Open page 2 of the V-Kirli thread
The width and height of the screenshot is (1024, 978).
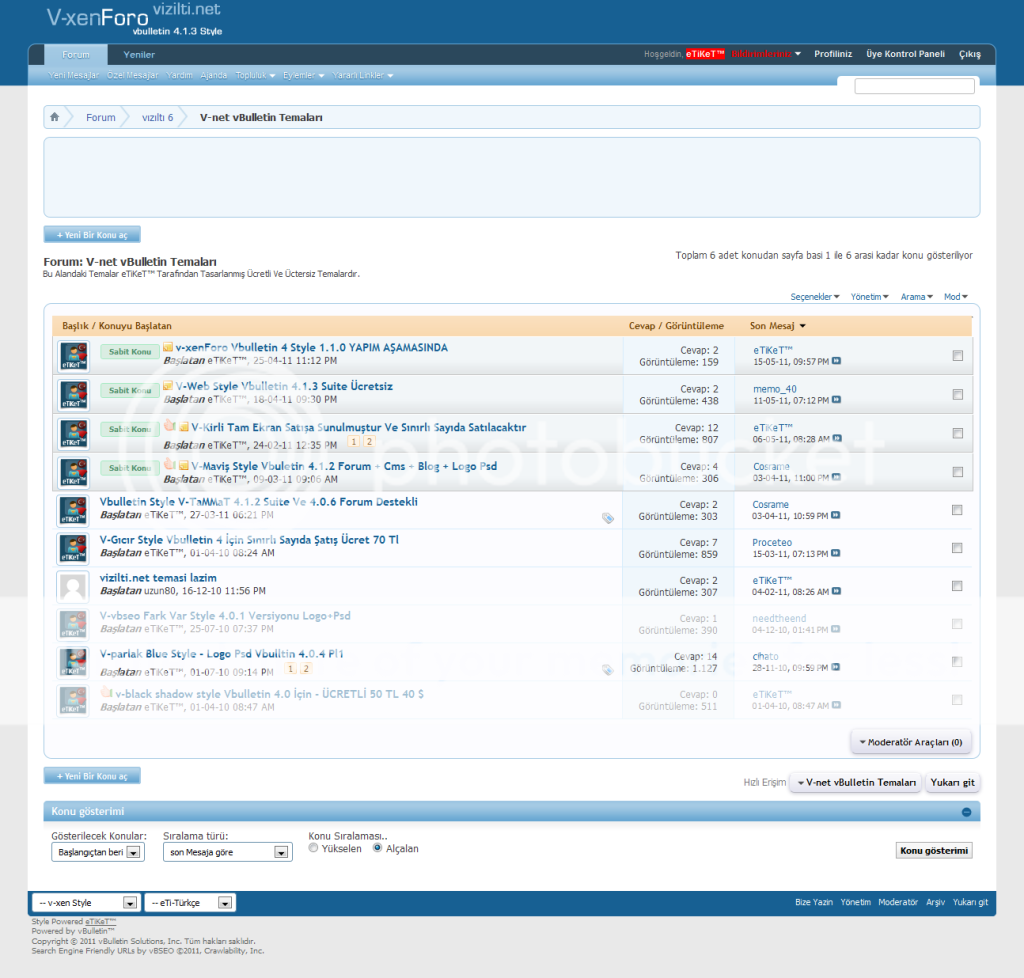coord(369,442)
